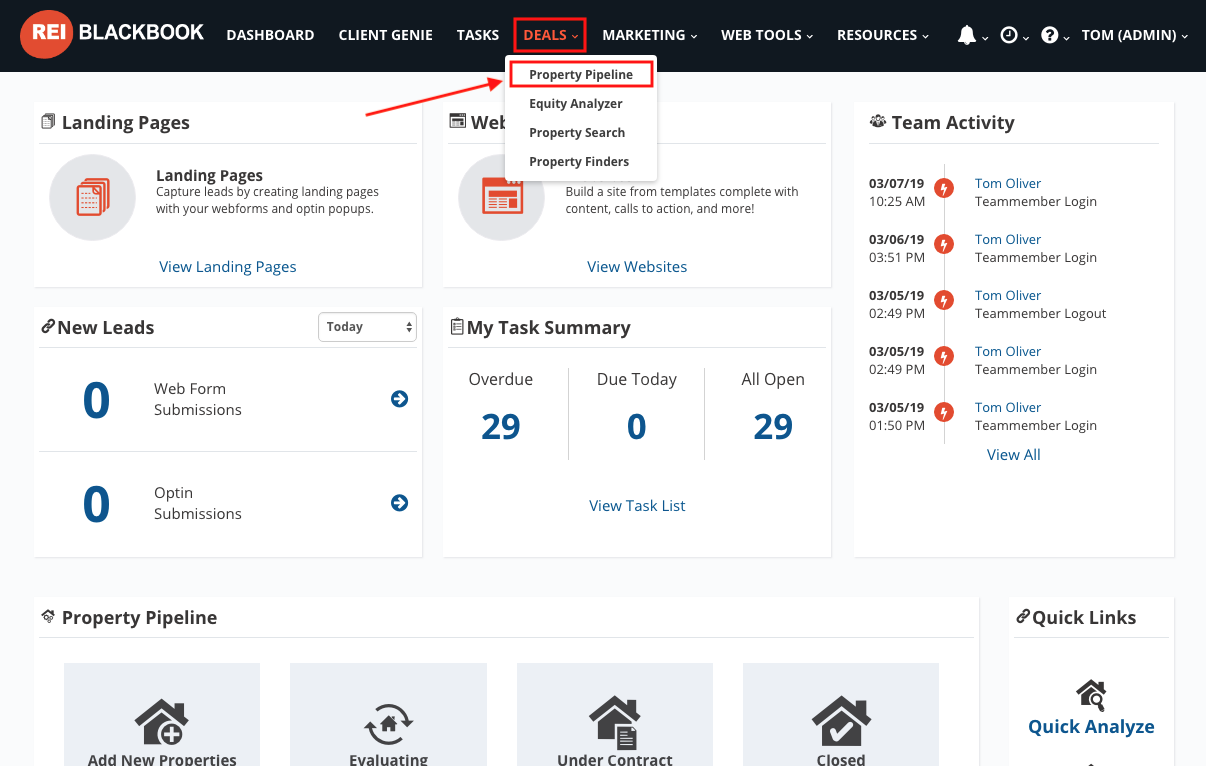Click the Due Today count 0
The image size is (1206, 766).
pos(637,427)
